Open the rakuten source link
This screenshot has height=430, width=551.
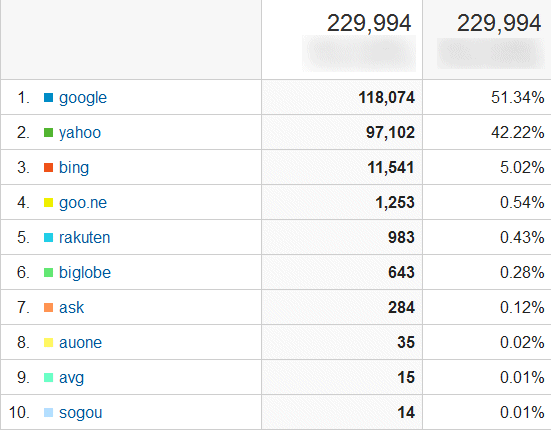[x=84, y=237]
